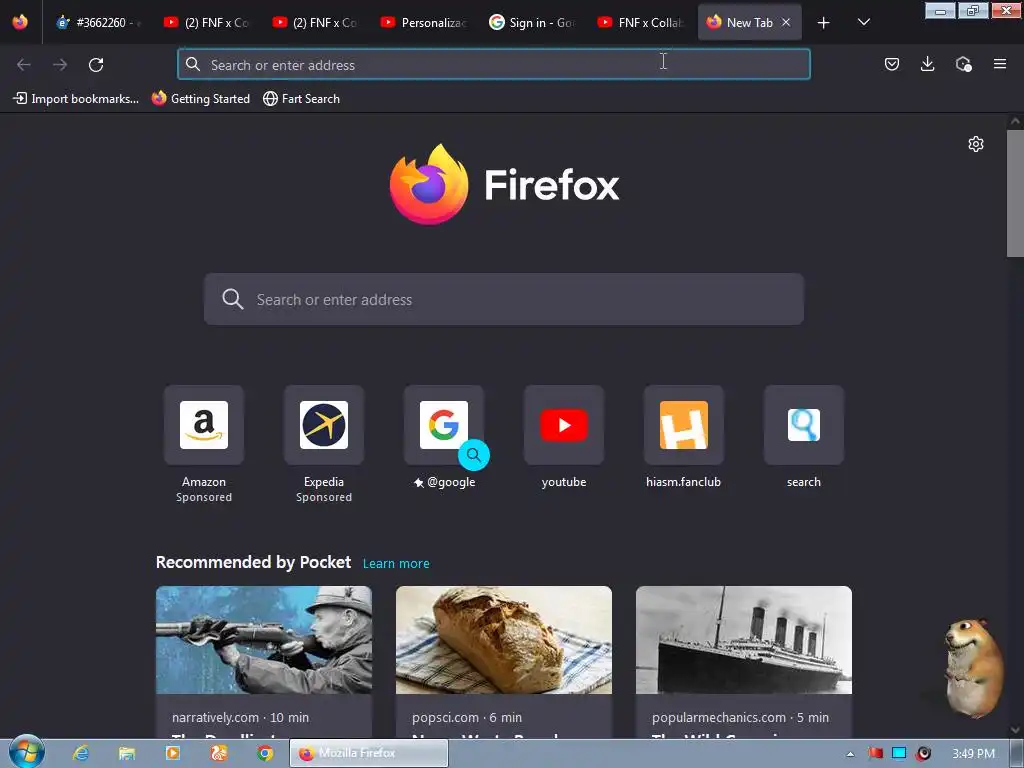
Task: Open the Save to Pocket icon
Action: click(x=891, y=64)
